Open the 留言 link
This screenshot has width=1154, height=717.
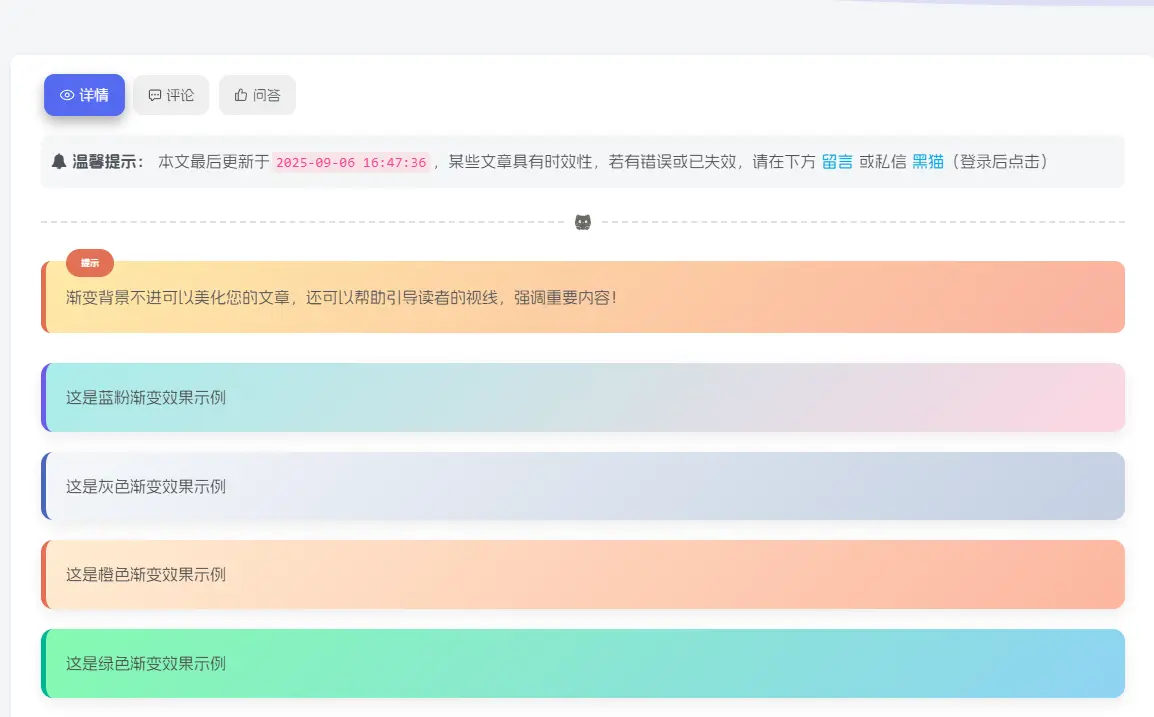[x=837, y=162]
